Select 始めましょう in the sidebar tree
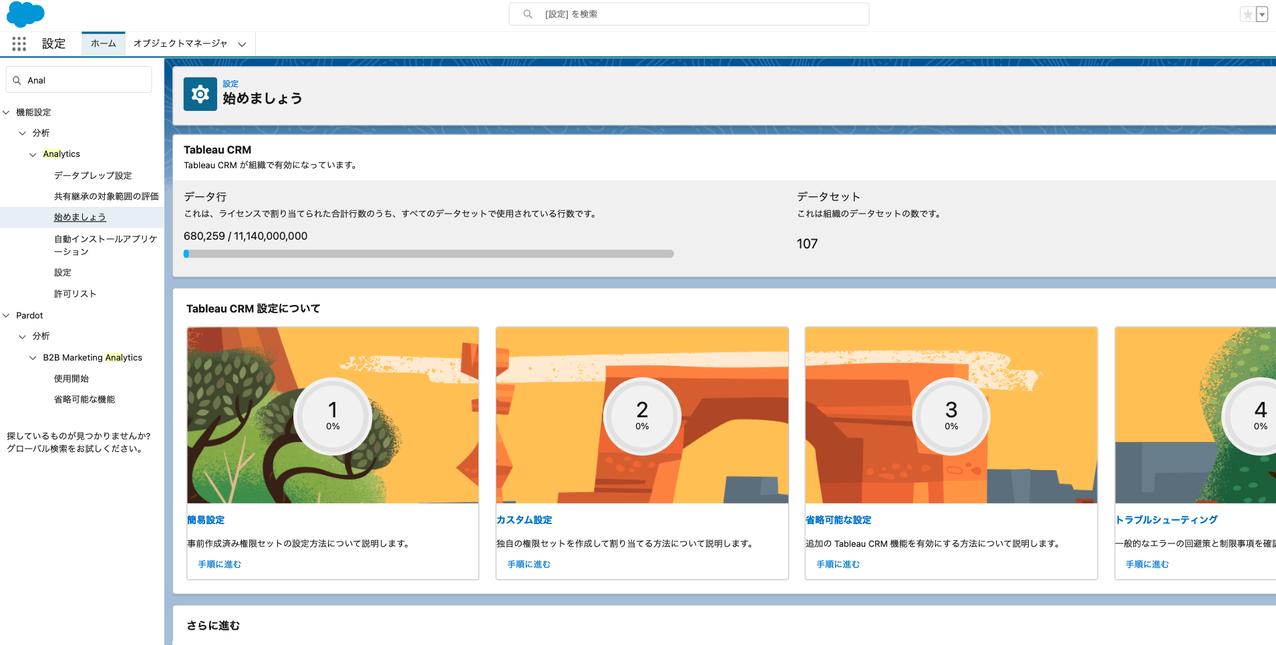 pyautogui.click(x=80, y=217)
